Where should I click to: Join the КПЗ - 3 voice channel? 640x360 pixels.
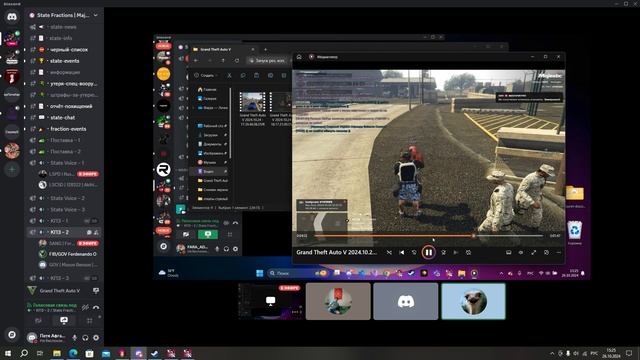(x=63, y=278)
